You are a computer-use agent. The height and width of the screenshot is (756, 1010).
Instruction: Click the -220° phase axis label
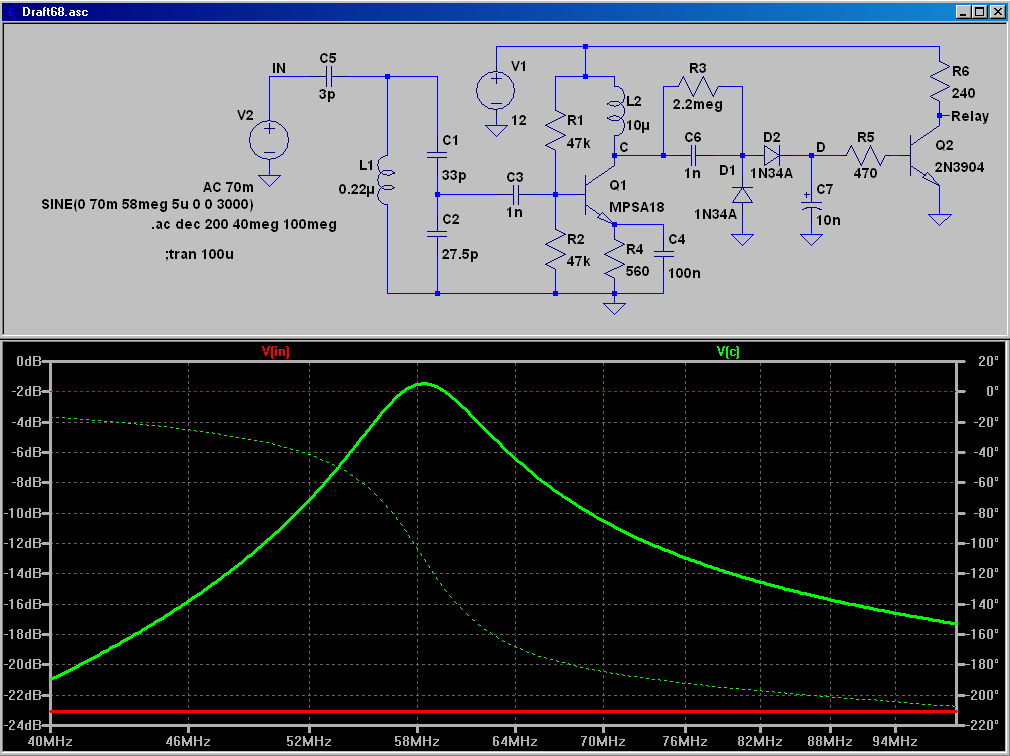(x=983, y=725)
